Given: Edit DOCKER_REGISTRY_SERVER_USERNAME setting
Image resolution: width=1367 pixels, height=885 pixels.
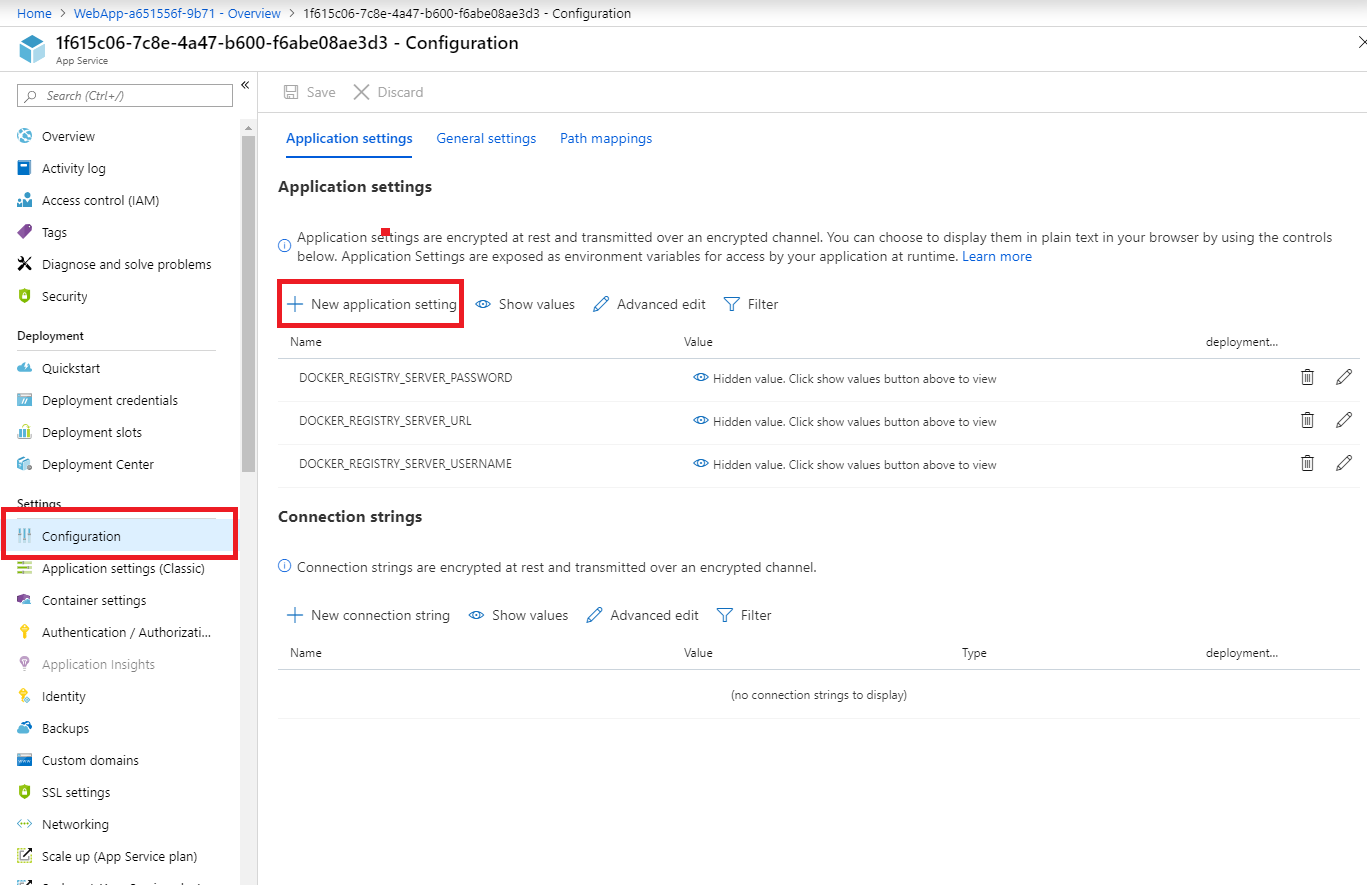Looking at the screenshot, I should (x=1344, y=463).
